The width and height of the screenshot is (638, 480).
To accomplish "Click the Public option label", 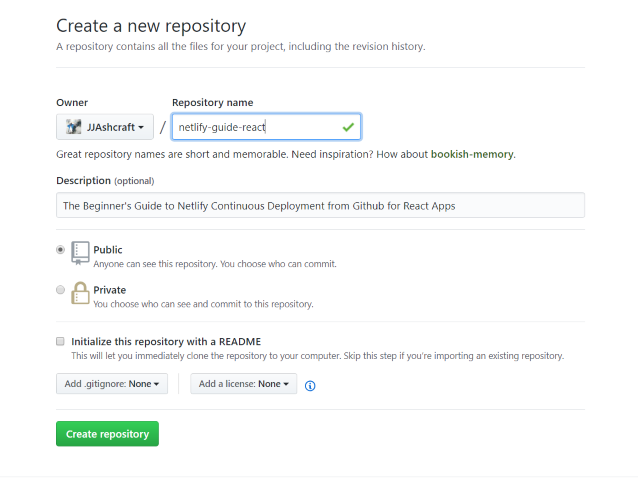I will (x=108, y=249).
